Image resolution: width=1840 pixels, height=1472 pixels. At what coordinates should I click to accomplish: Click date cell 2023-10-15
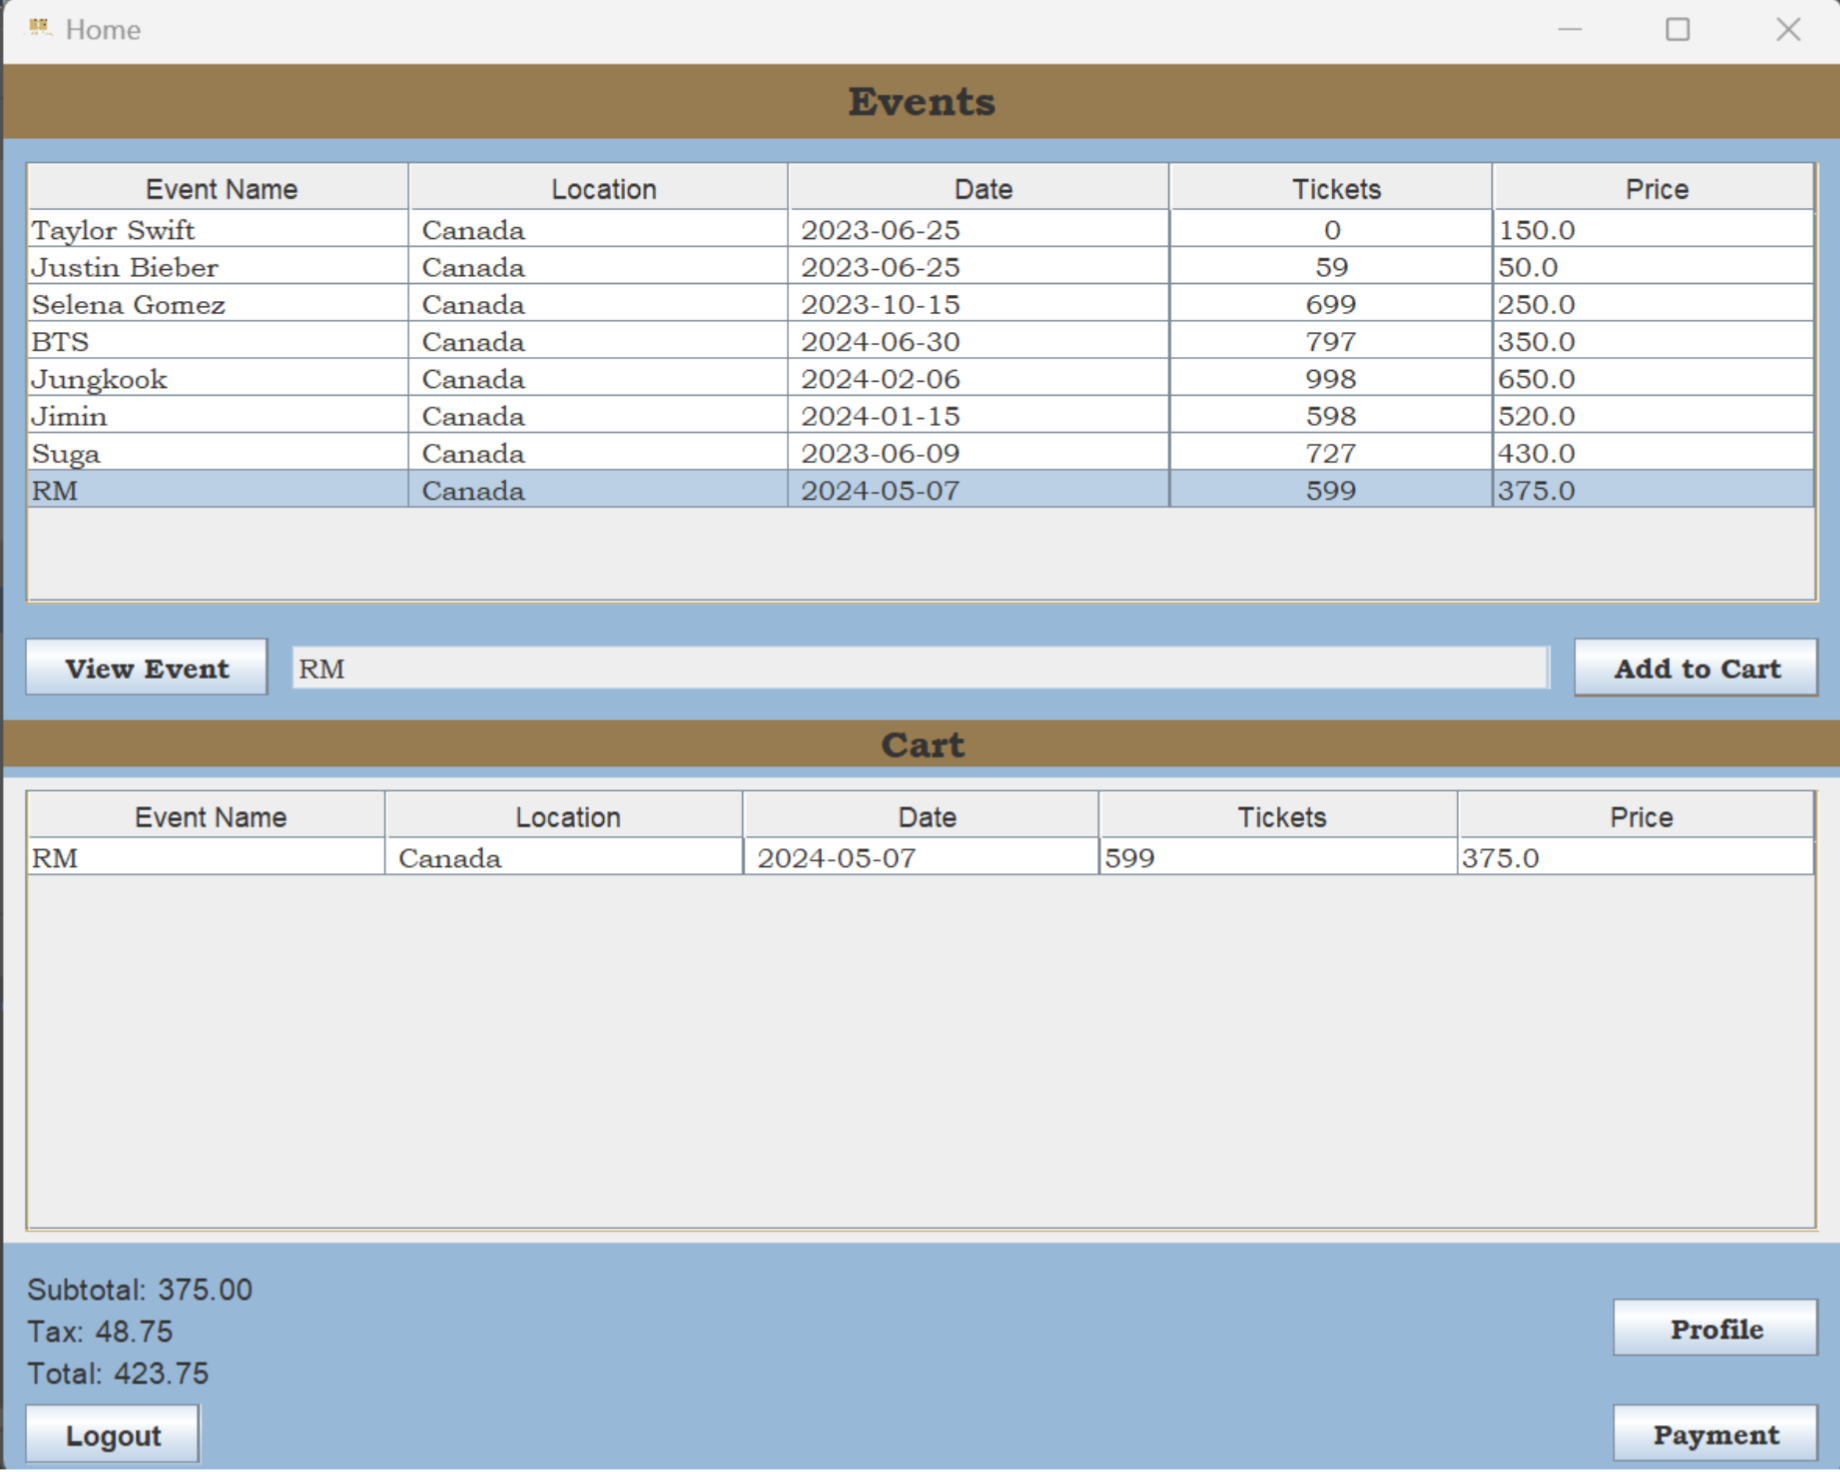click(x=979, y=303)
